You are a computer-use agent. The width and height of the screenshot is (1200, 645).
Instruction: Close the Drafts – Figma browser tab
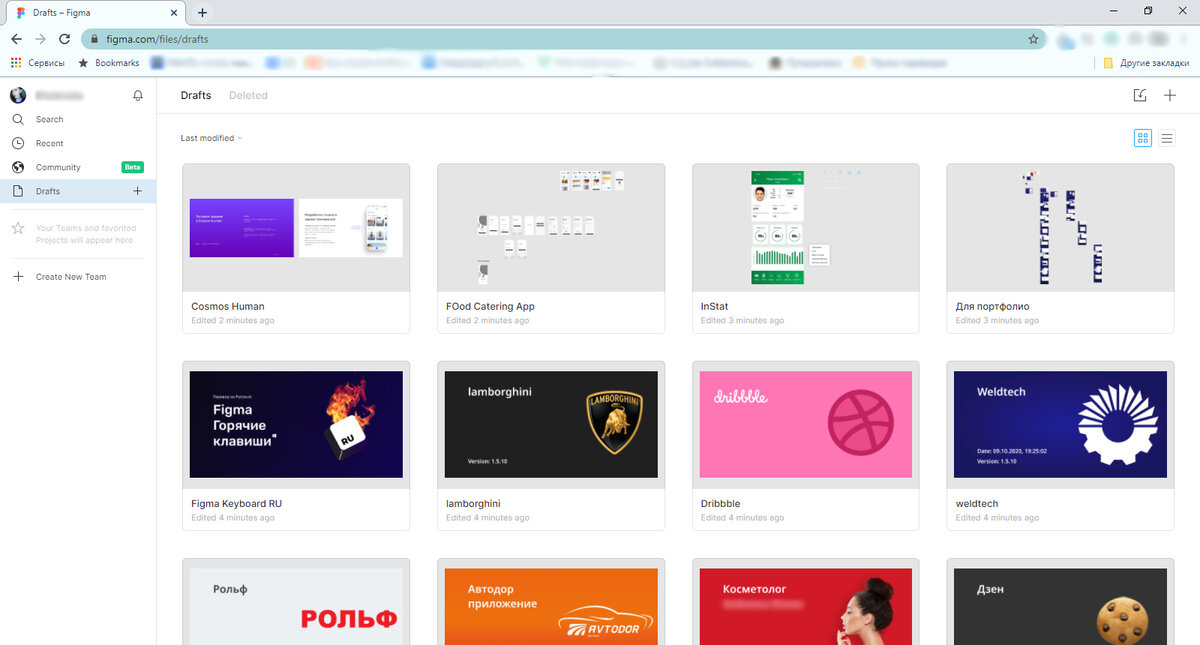click(175, 13)
